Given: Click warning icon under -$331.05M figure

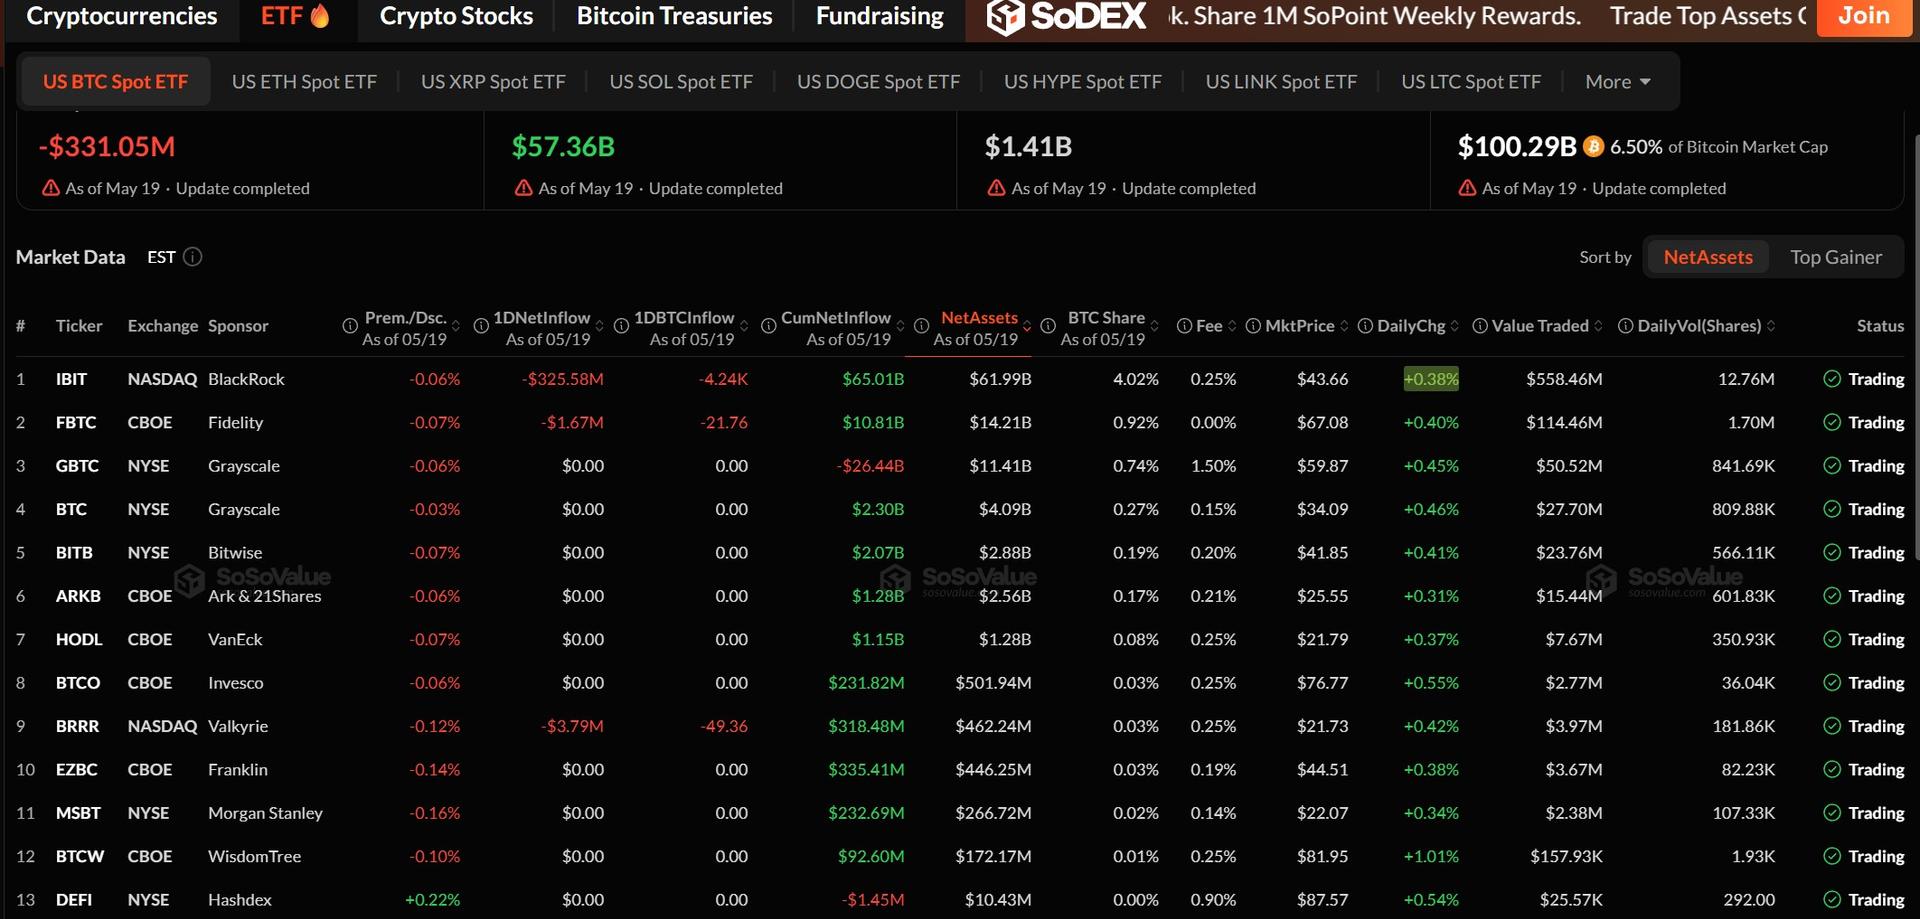Looking at the screenshot, I should (50, 188).
